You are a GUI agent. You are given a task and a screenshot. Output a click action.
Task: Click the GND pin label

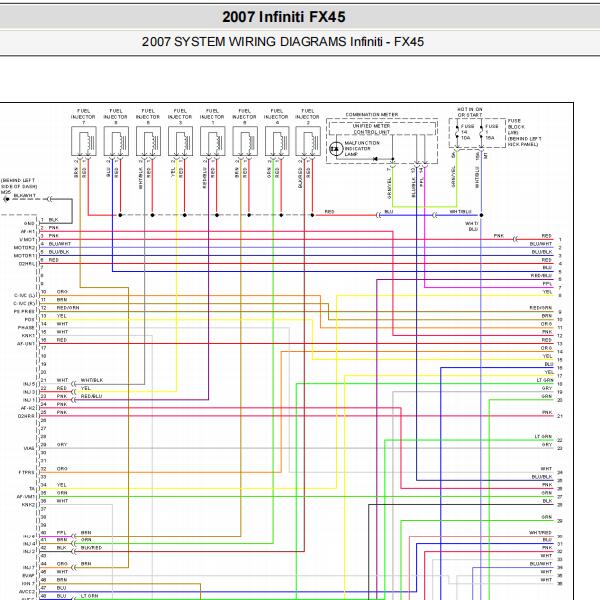[29, 223]
